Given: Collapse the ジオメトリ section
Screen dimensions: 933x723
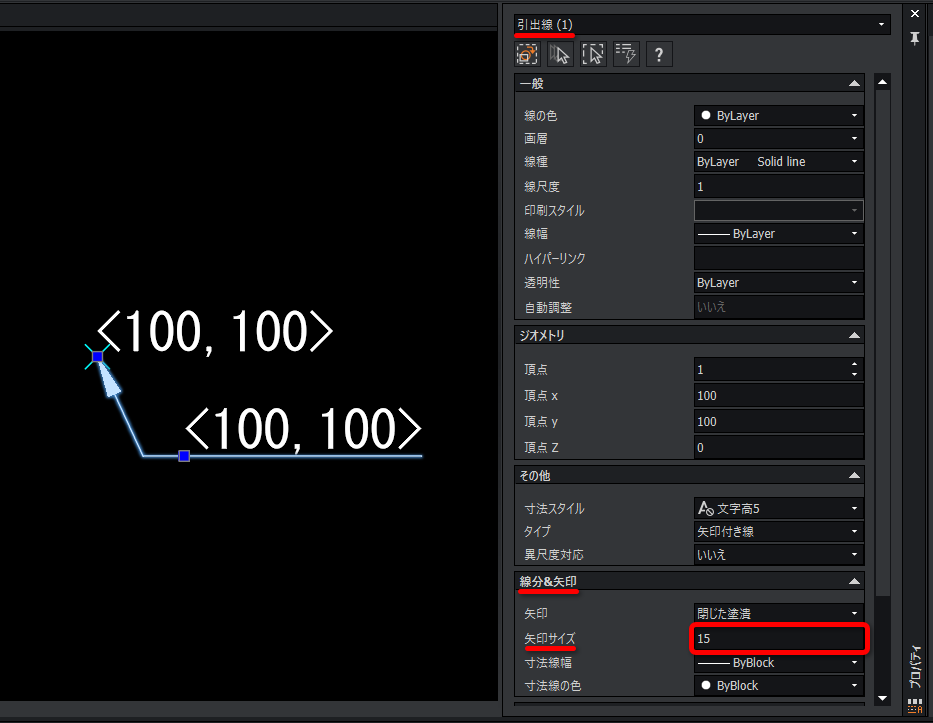Looking at the screenshot, I should coord(854,335).
